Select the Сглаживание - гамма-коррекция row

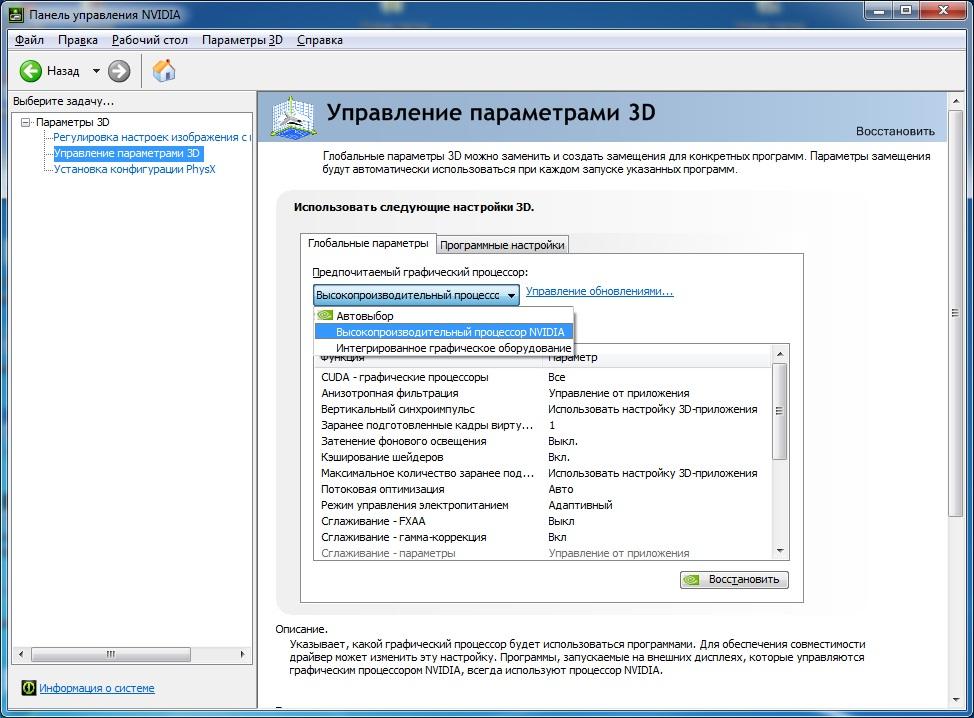pos(543,537)
